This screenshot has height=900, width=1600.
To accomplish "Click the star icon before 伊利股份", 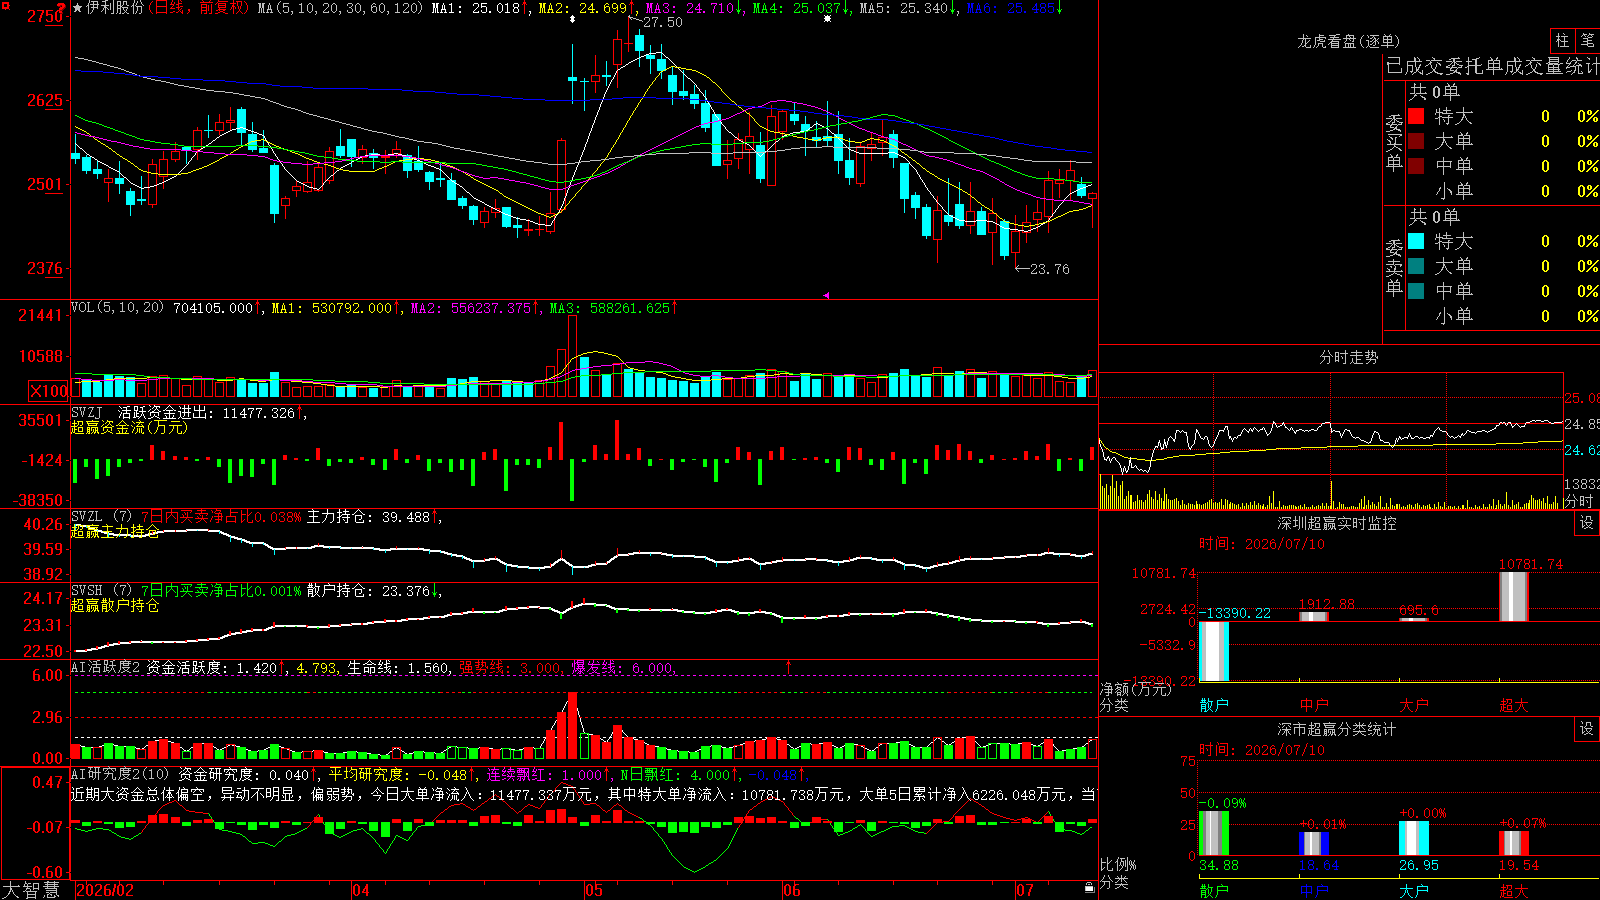I will (78, 8).
